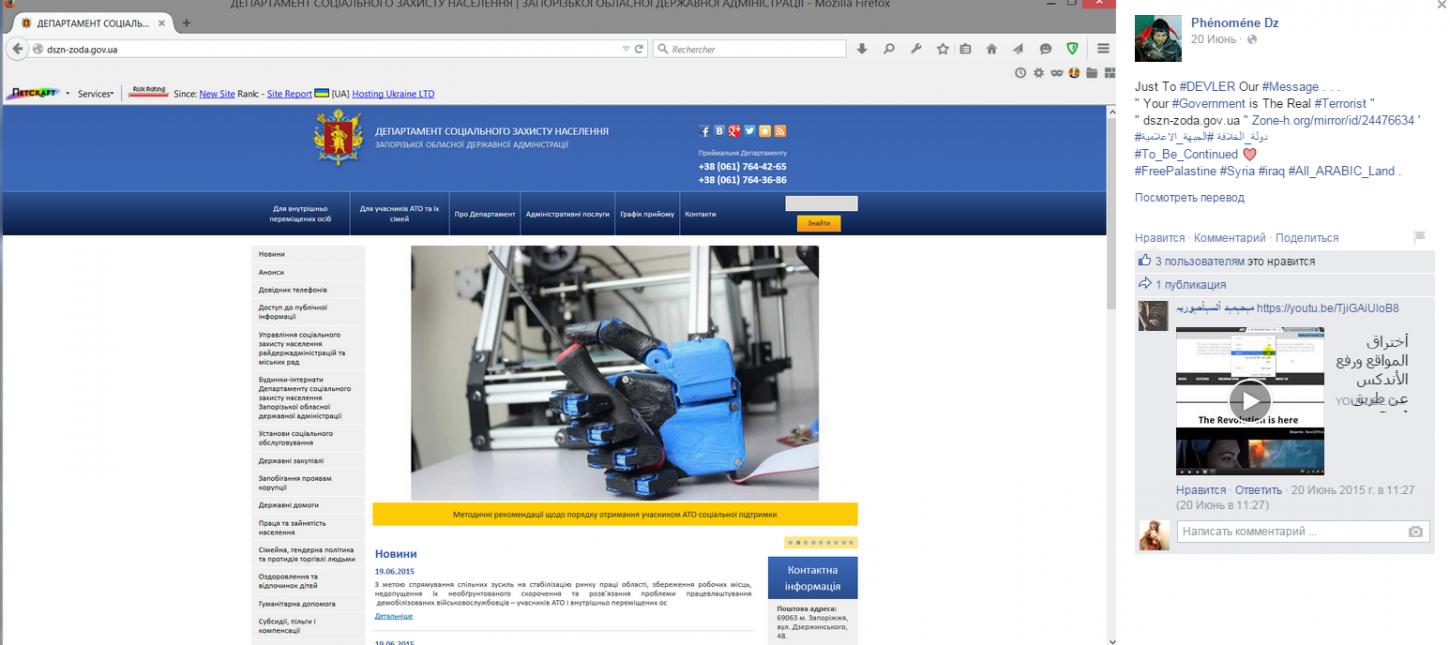This screenshot has width=1450, height=645.
Task: Click the flag report icon on post
Action: [1419, 237]
